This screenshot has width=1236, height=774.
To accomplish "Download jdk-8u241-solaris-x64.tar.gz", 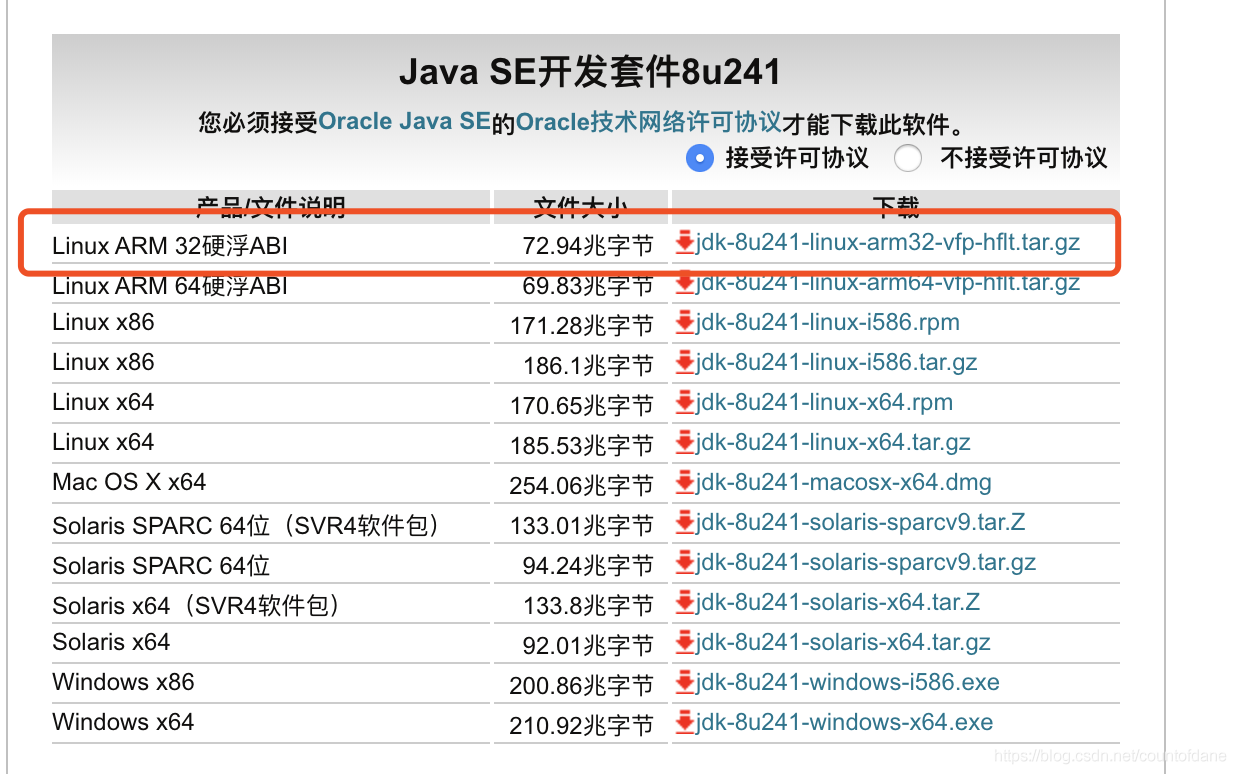I will (x=843, y=642).
